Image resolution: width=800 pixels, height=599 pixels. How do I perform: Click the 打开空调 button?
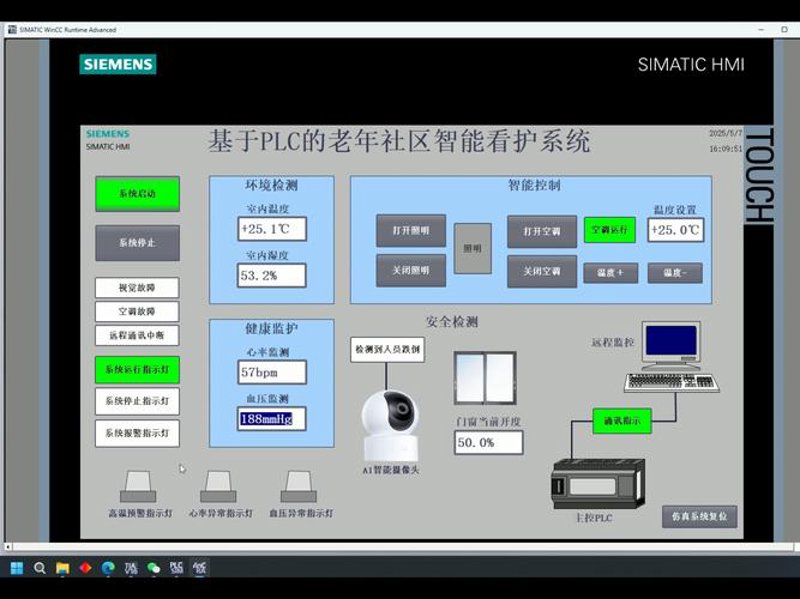tap(542, 231)
